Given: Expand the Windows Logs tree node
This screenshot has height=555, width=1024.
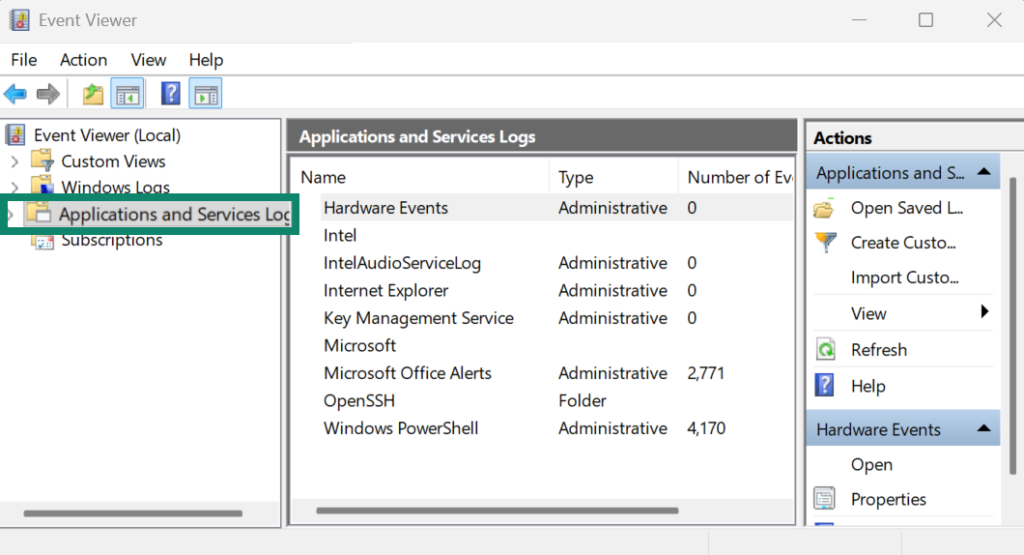Looking at the screenshot, I should pos(14,187).
